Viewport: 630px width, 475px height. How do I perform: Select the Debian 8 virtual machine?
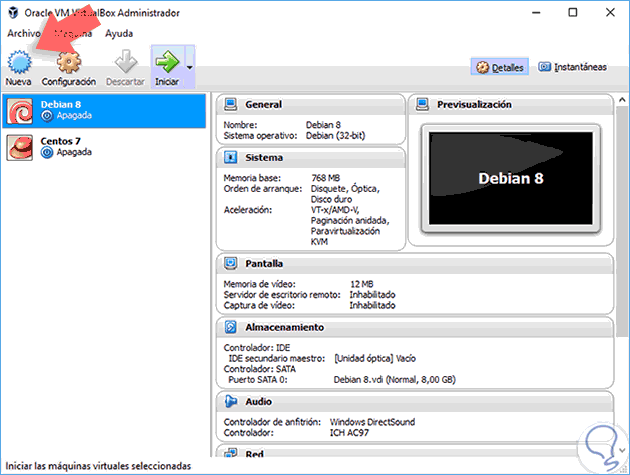click(104, 111)
